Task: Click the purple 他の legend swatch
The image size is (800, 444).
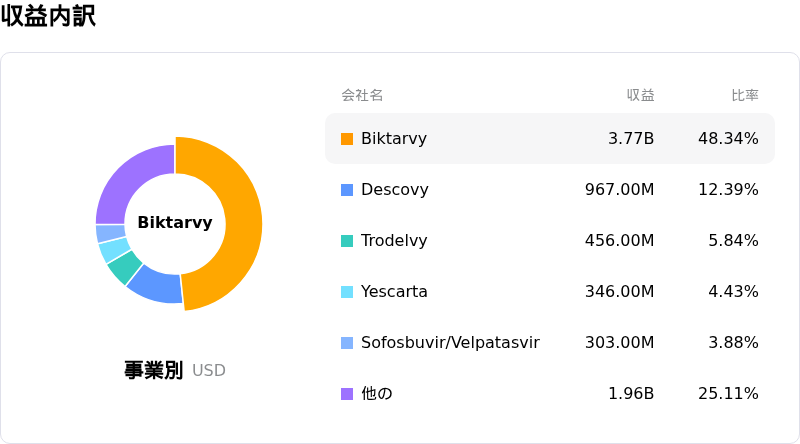Action: coord(347,394)
